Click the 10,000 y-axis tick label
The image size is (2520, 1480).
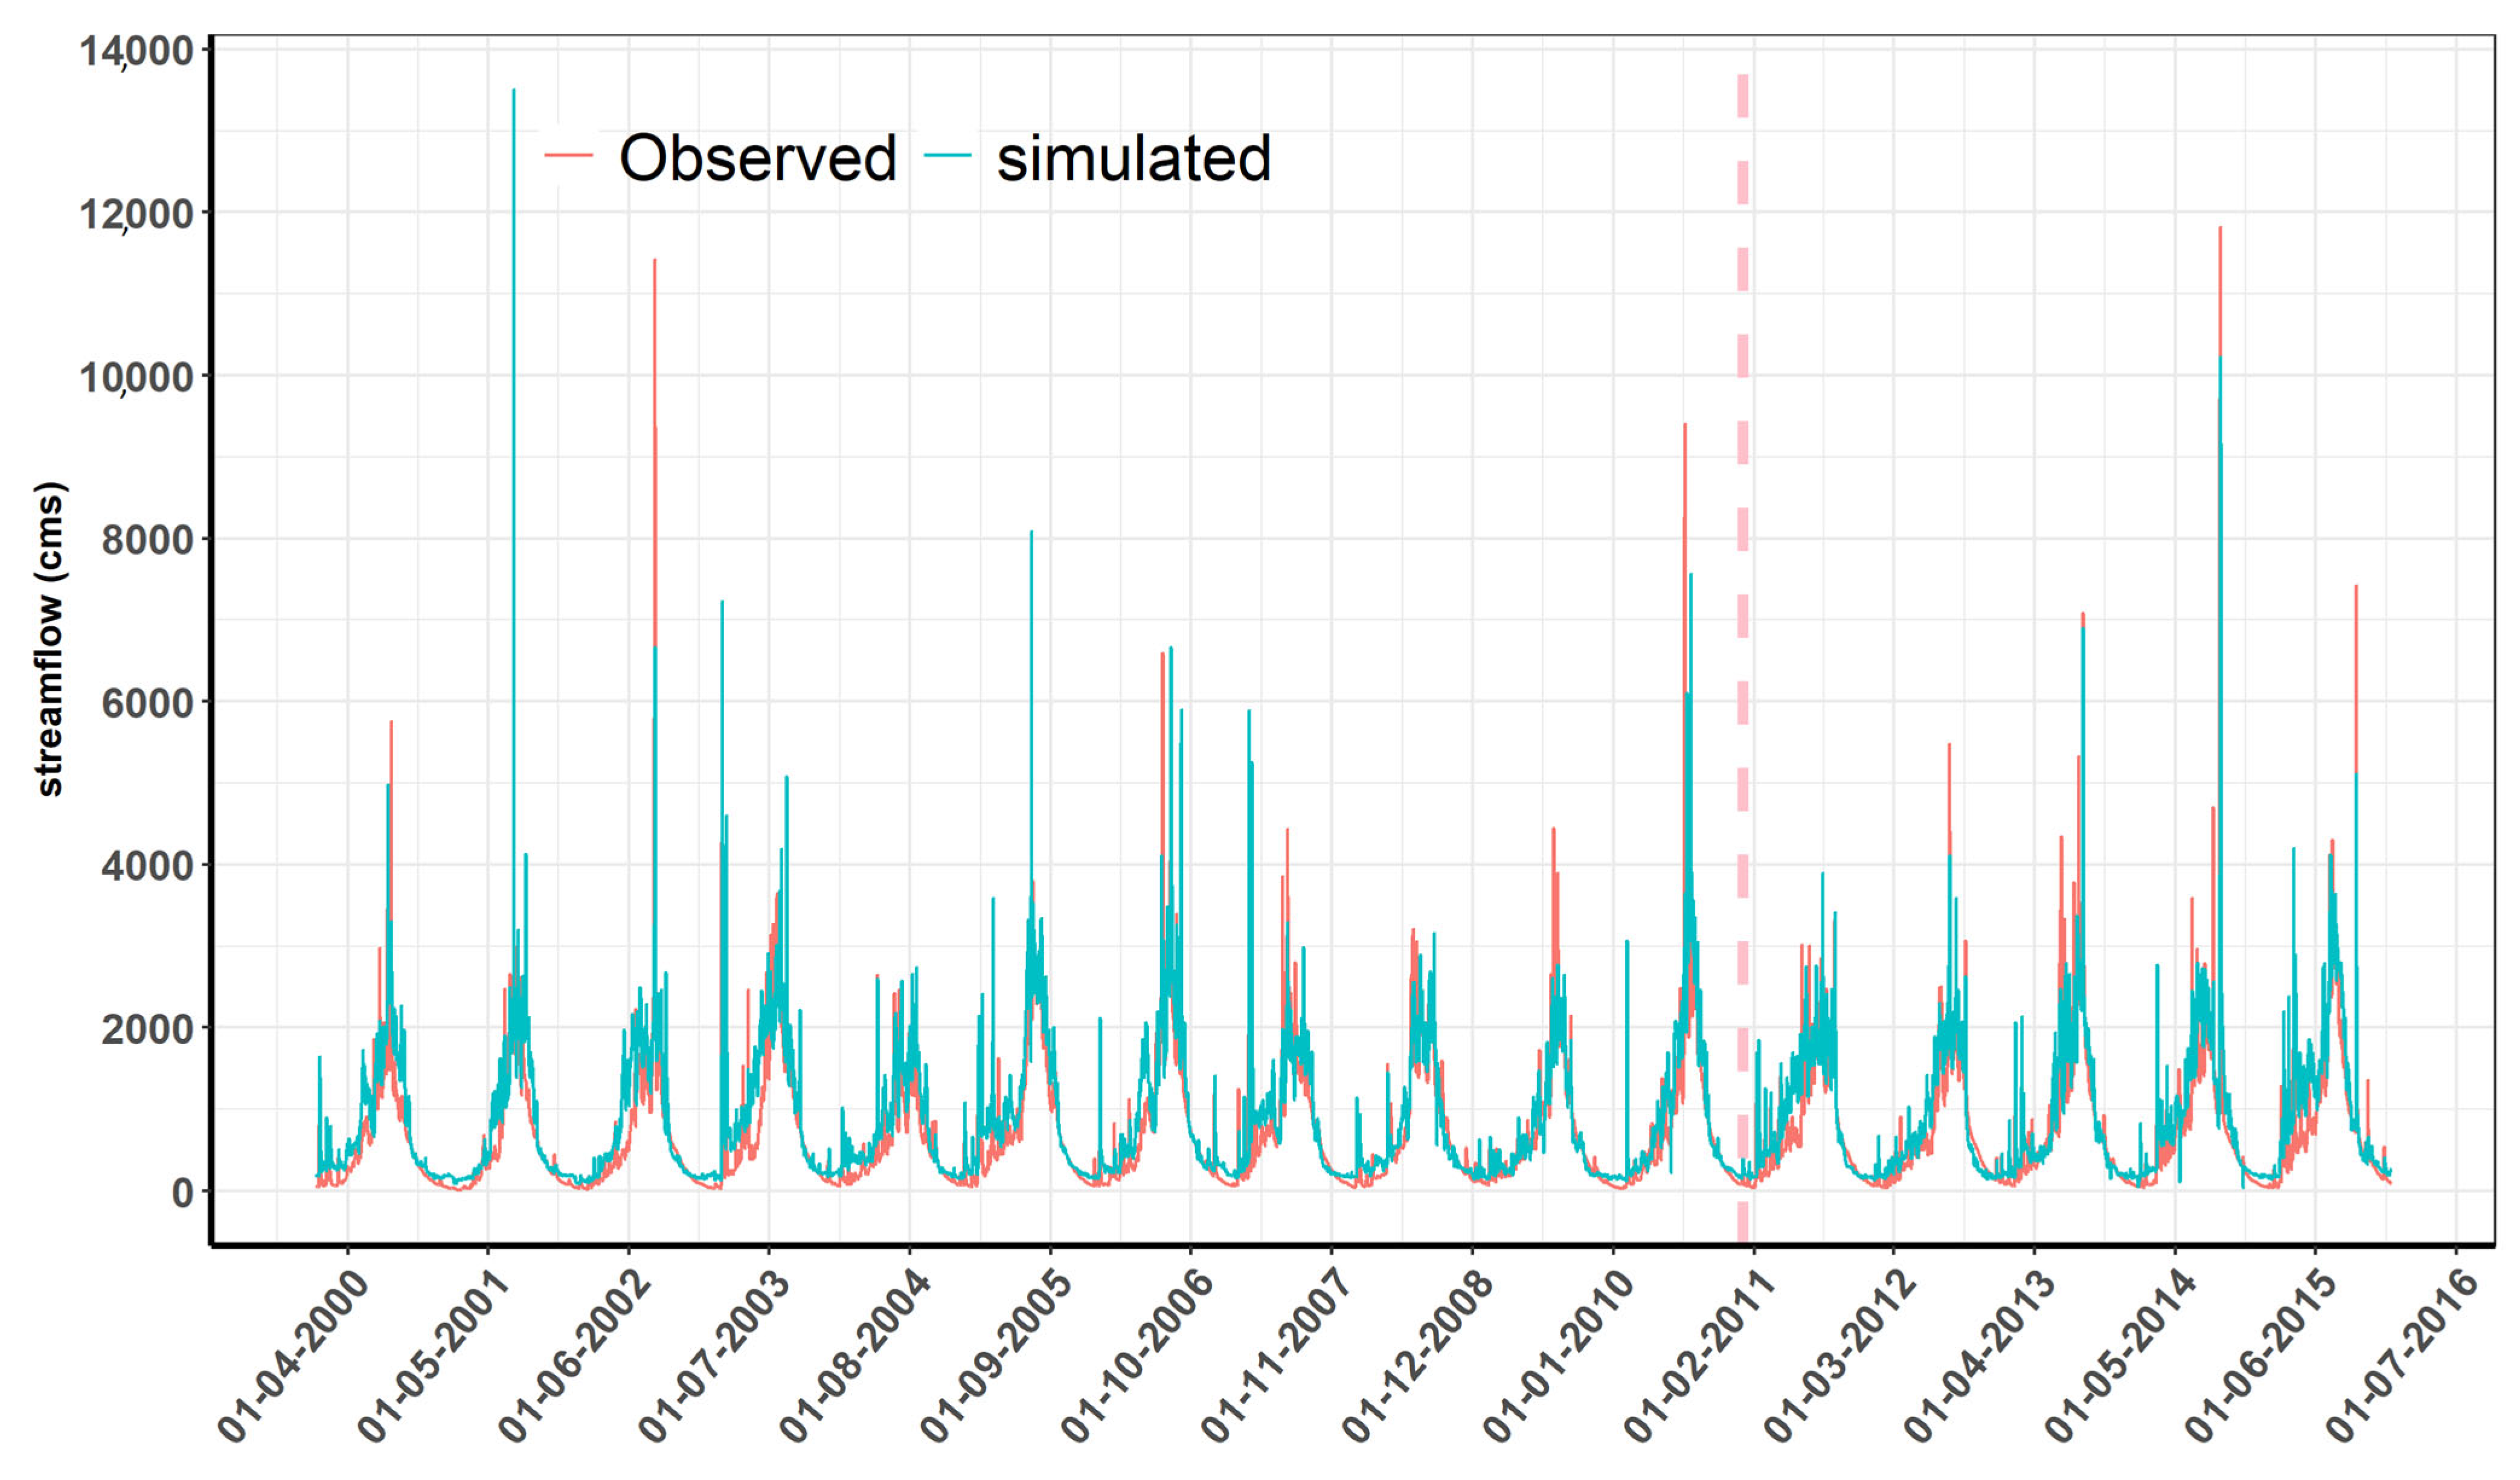pyautogui.click(x=137, y=377)
